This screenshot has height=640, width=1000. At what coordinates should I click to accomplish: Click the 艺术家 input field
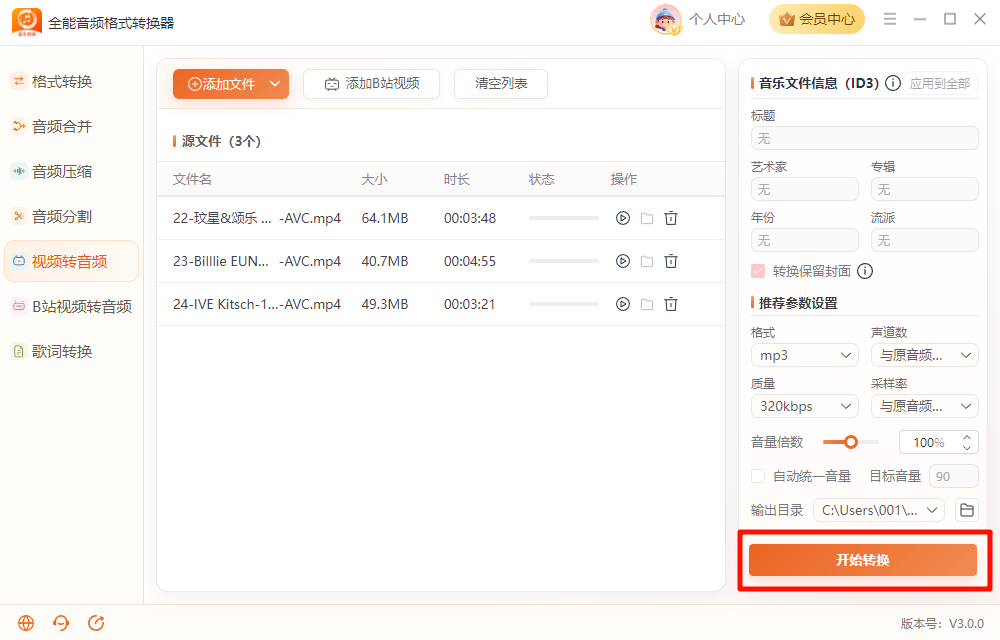point(804,189)
